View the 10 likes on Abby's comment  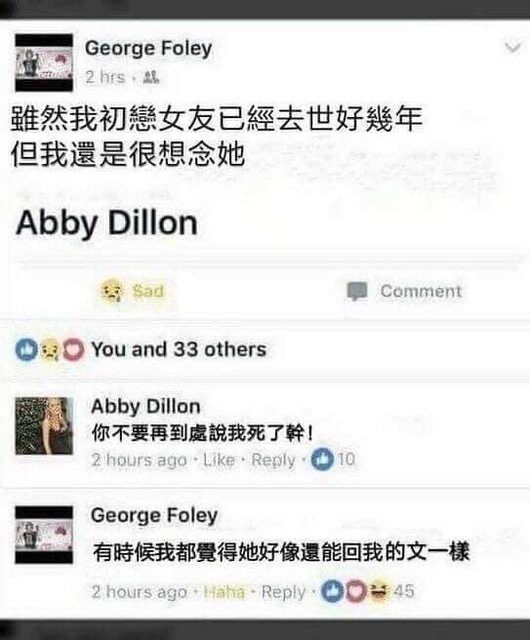click(x=333, y=459)
